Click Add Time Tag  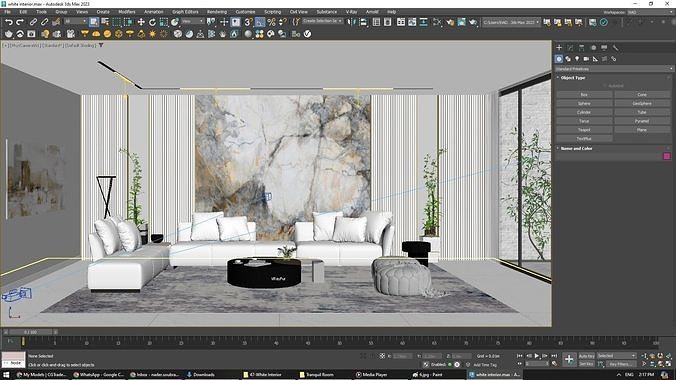pyautogui.click(x=485, y=365)
